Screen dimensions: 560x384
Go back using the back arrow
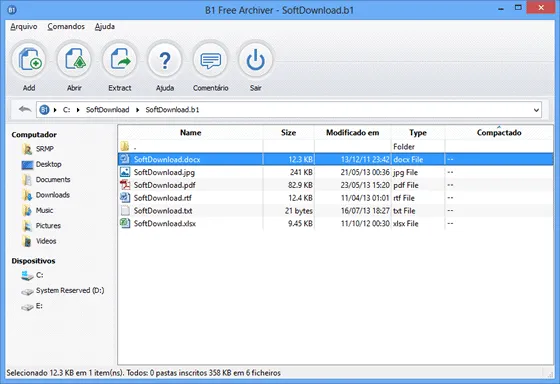point(25,109)
